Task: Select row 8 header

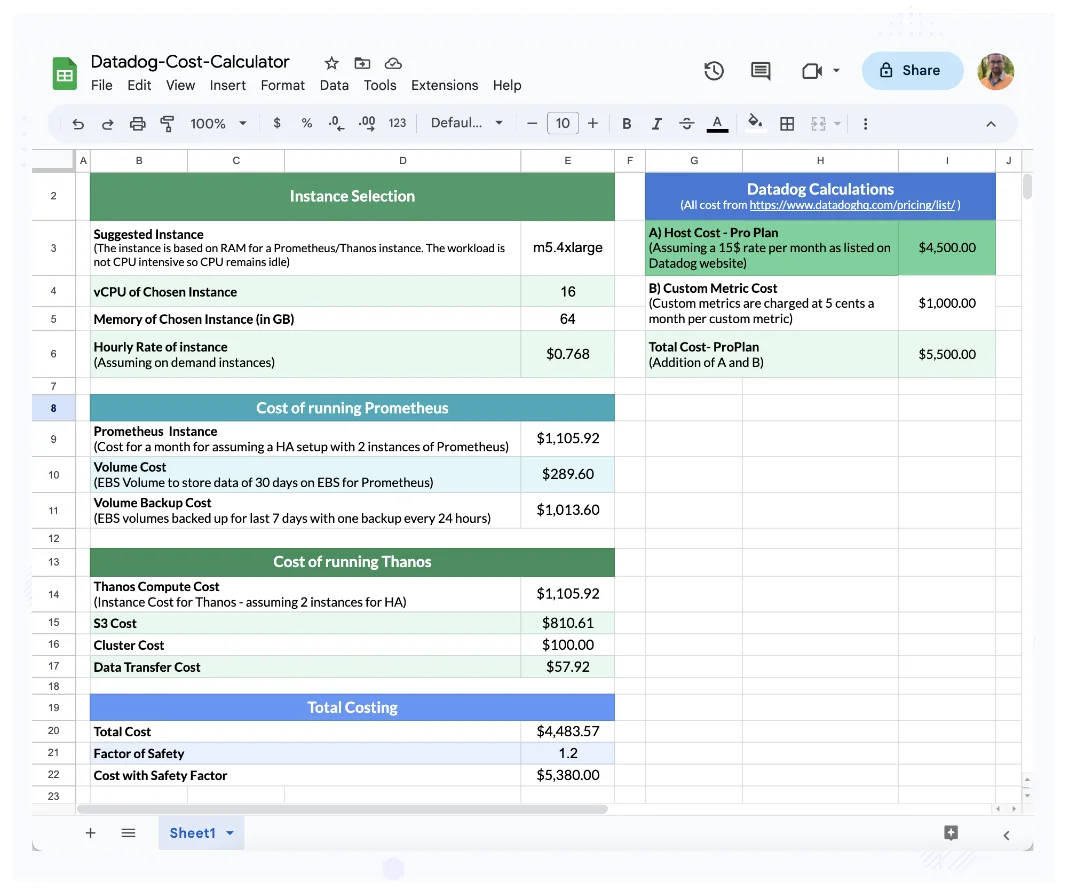Action: click(53, 408)
